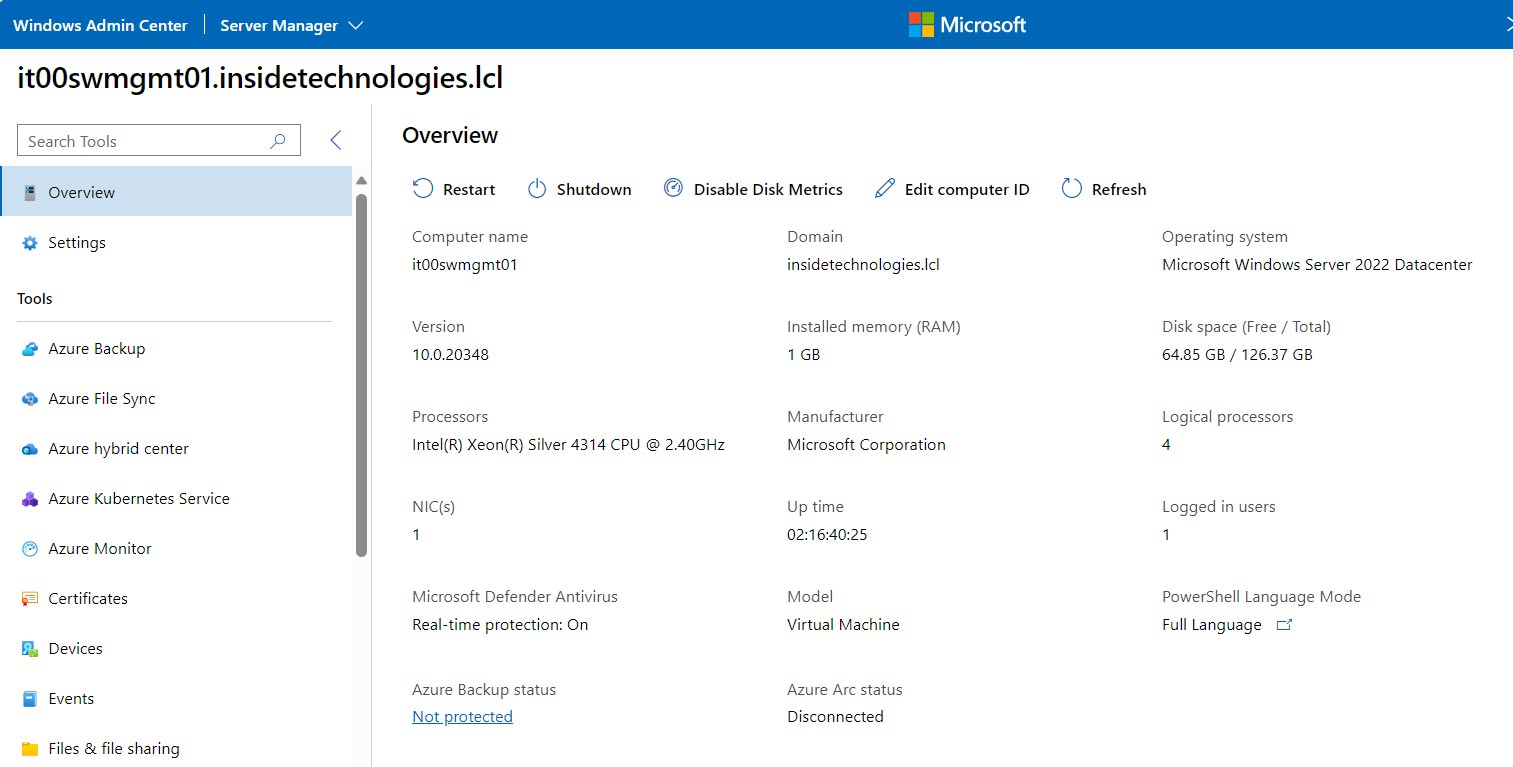The width and height of the screenshot is (1513, 767).
Task: Click the Devices icon
Action: click(x=30, y=649)
